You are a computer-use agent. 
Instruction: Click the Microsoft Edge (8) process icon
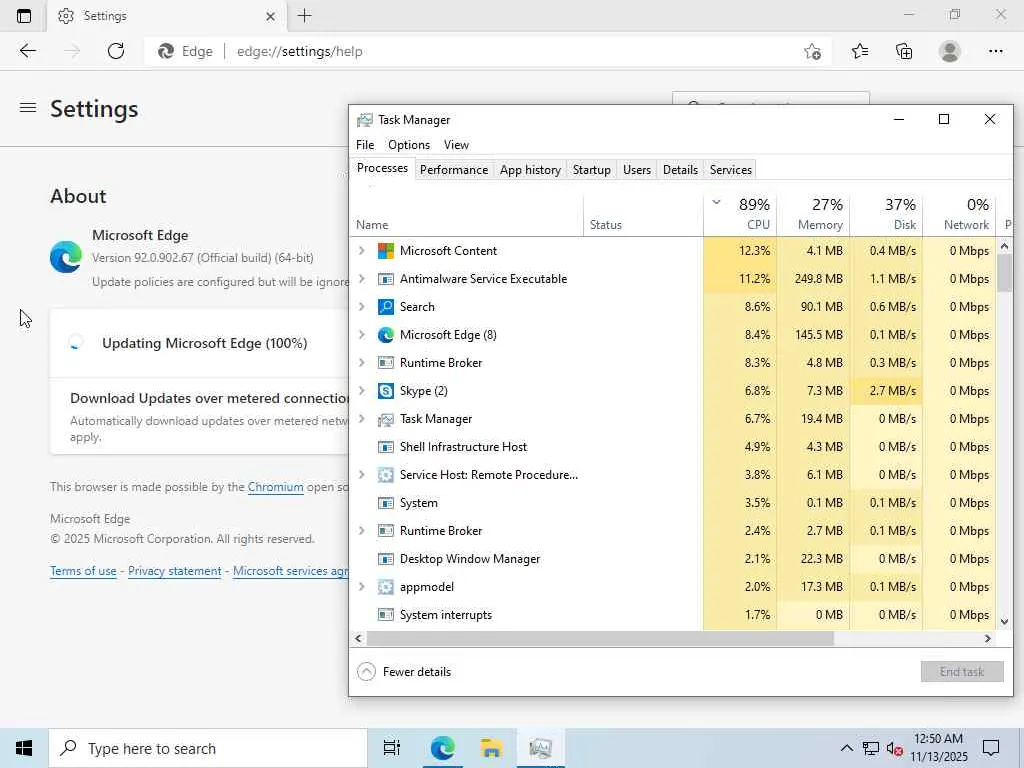tap(386, 335)
